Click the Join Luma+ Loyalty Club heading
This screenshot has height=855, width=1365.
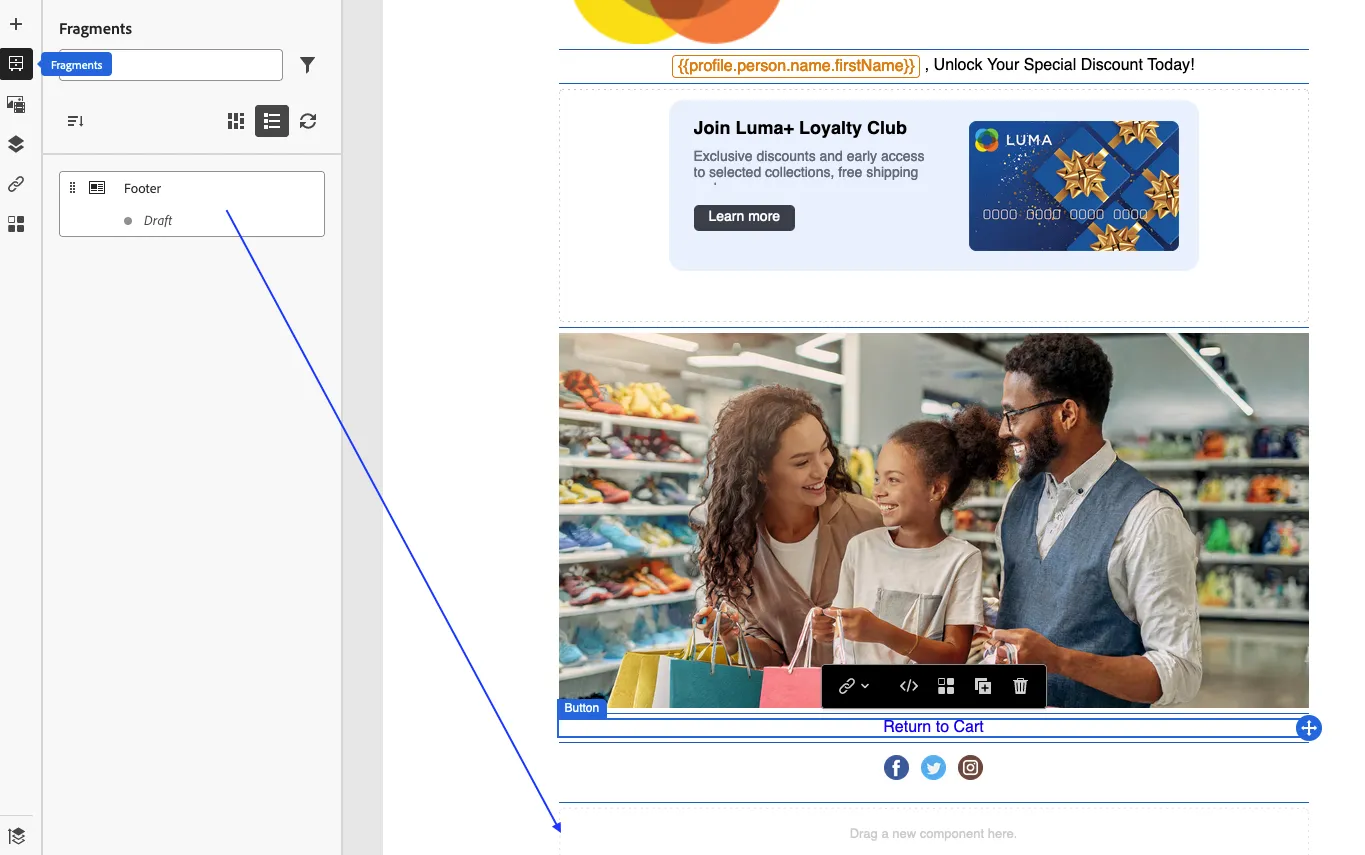pos(800,128)
